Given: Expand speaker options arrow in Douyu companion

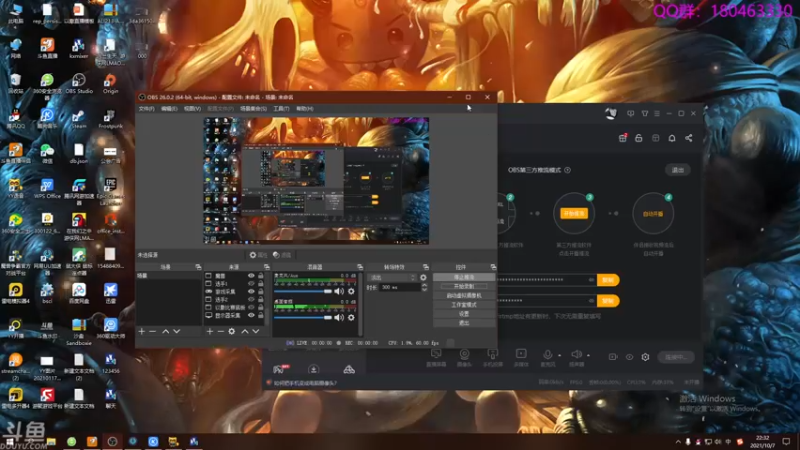Looking at the screenshot, I should (588, 355).
